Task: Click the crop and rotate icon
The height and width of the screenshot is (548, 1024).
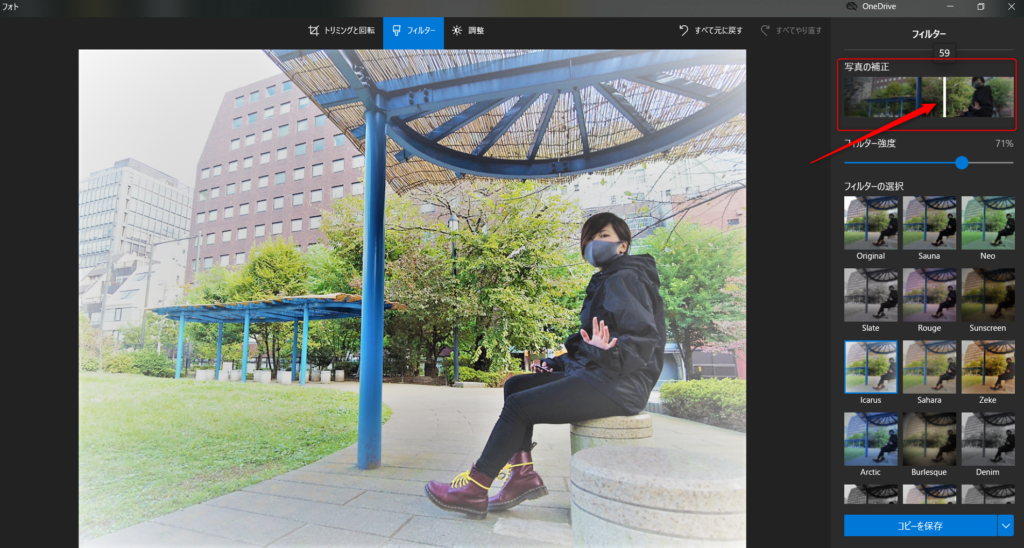Action: pyautogui.click(x=313, y=30)
